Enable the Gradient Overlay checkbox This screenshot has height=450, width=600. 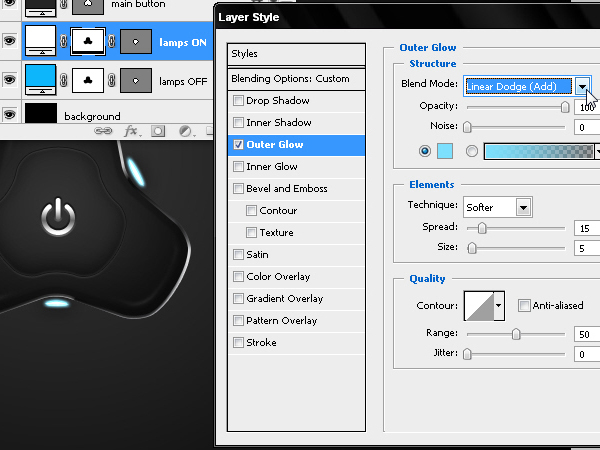pyautogui.click(x=238, y=298)
